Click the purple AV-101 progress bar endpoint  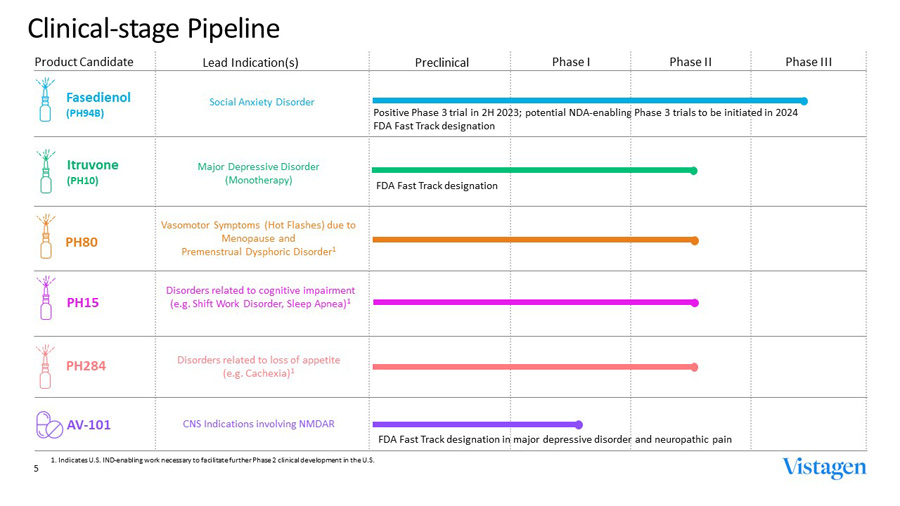tap(579, 425)
